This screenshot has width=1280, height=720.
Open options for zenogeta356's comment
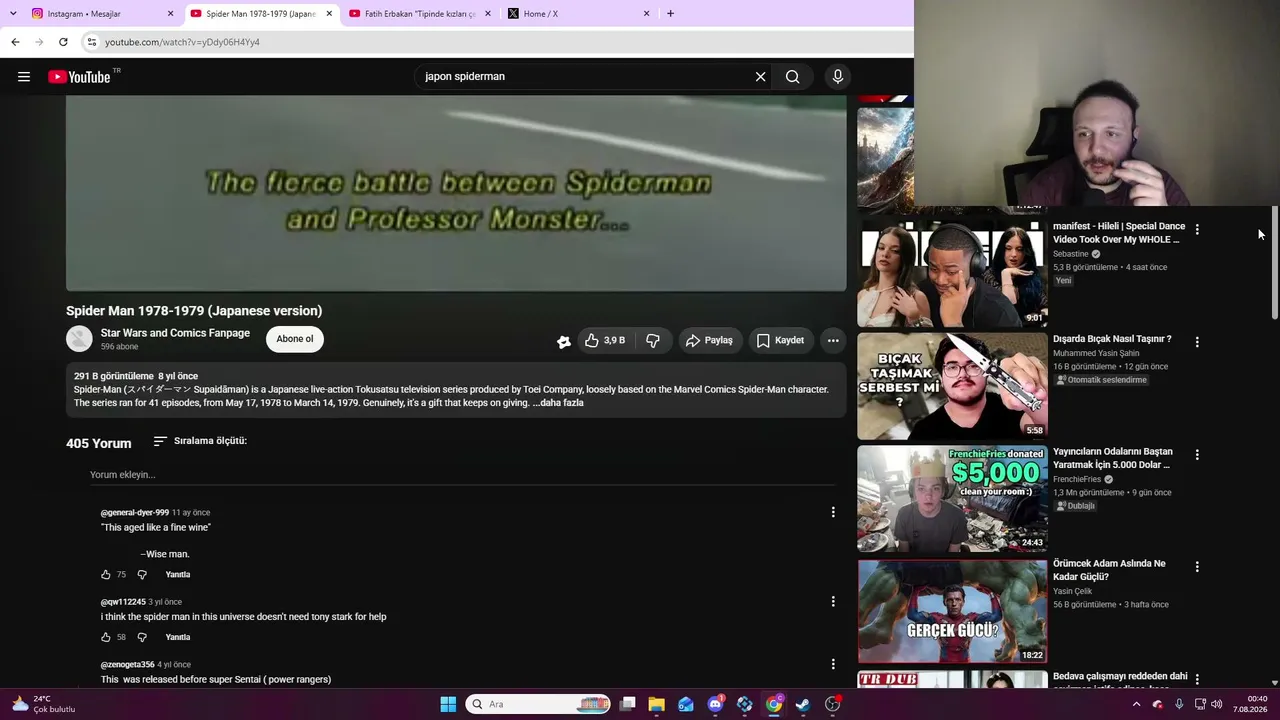click(x=833, y=664)
